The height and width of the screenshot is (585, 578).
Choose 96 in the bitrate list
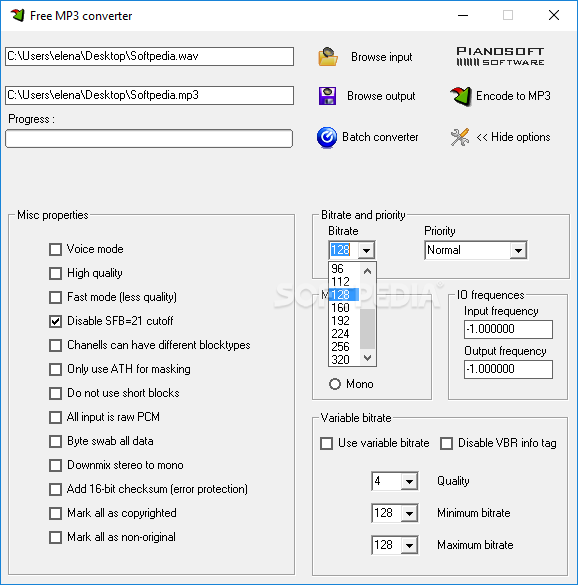click(344, 269)
